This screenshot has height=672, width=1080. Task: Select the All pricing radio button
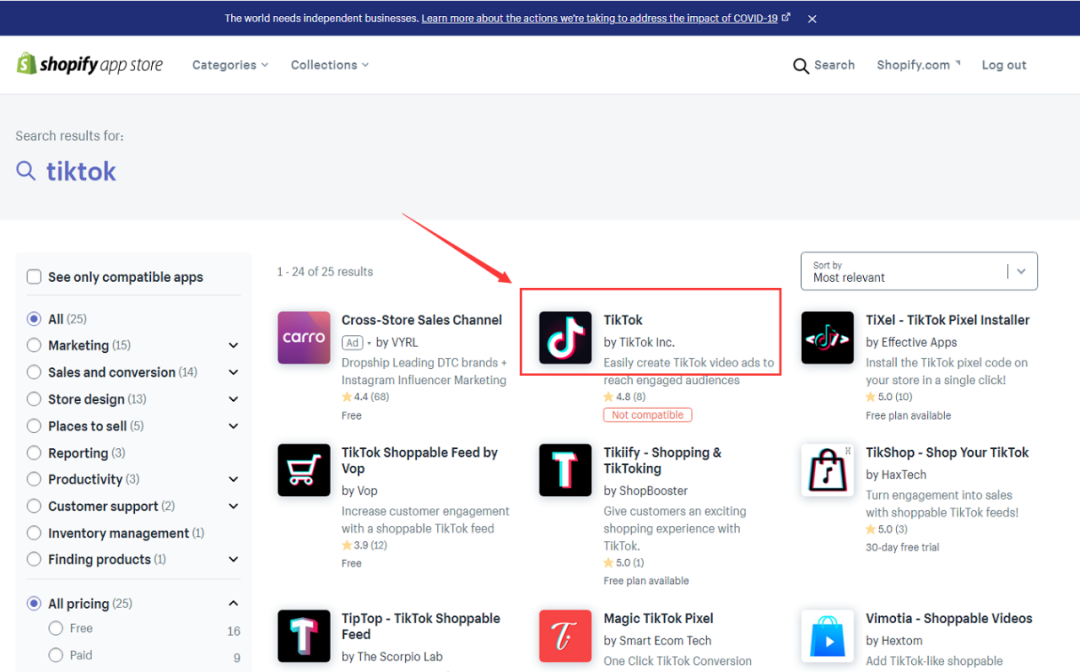point(34,603)
